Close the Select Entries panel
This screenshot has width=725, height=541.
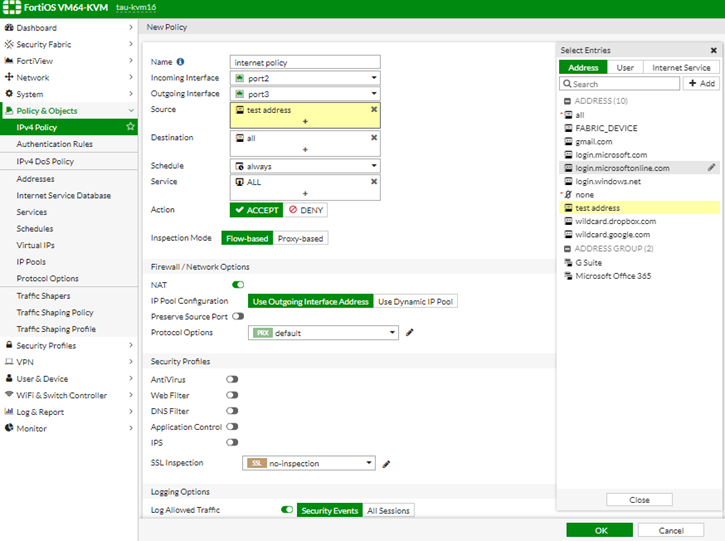[713, 50]
